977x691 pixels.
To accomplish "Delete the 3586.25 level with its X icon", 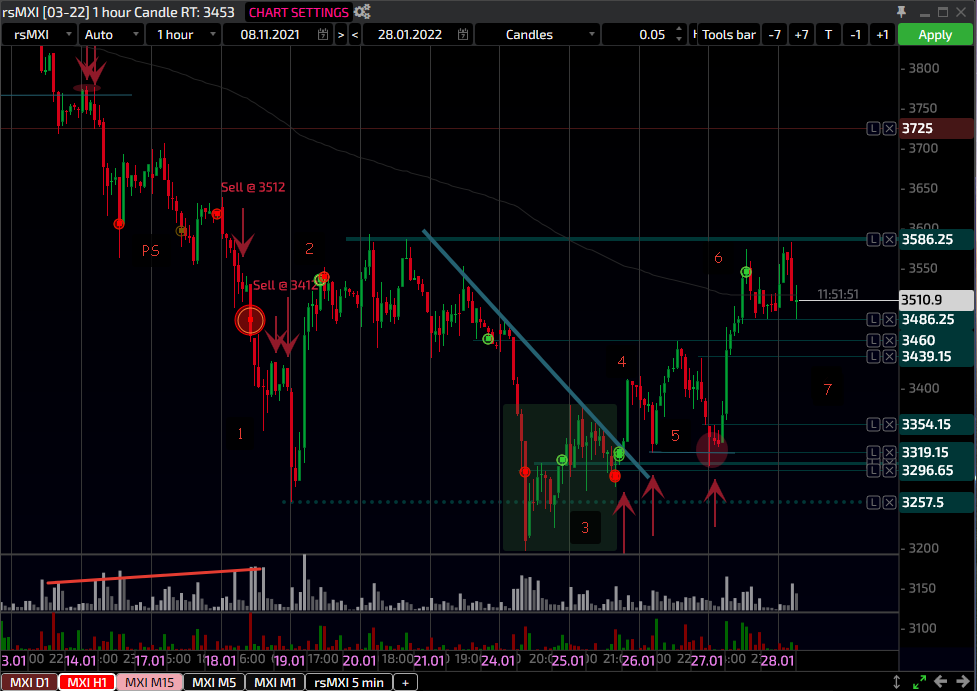I will pyautogui.click(x=890, y=239).
